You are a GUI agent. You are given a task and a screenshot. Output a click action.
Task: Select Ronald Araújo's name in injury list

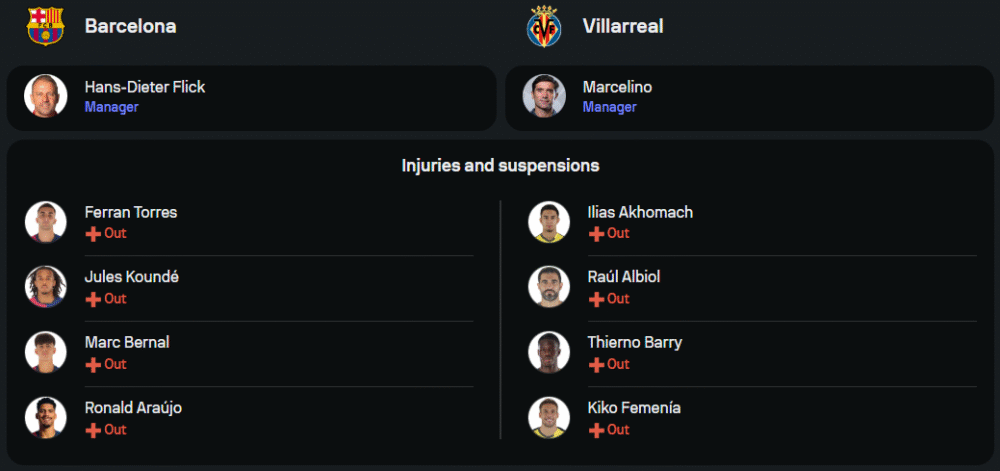pyautogui.click(x=133, y=408)
